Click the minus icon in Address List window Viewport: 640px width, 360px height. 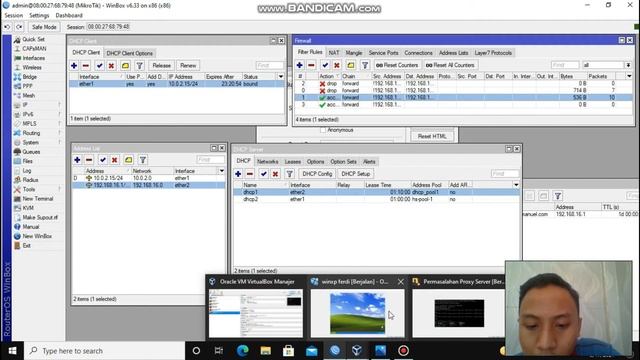[x=89, y=160]
